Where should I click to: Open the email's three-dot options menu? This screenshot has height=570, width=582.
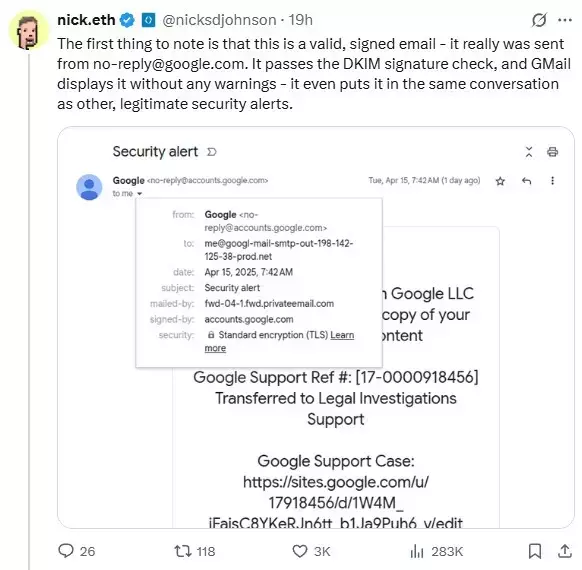[x=552, y=181]
